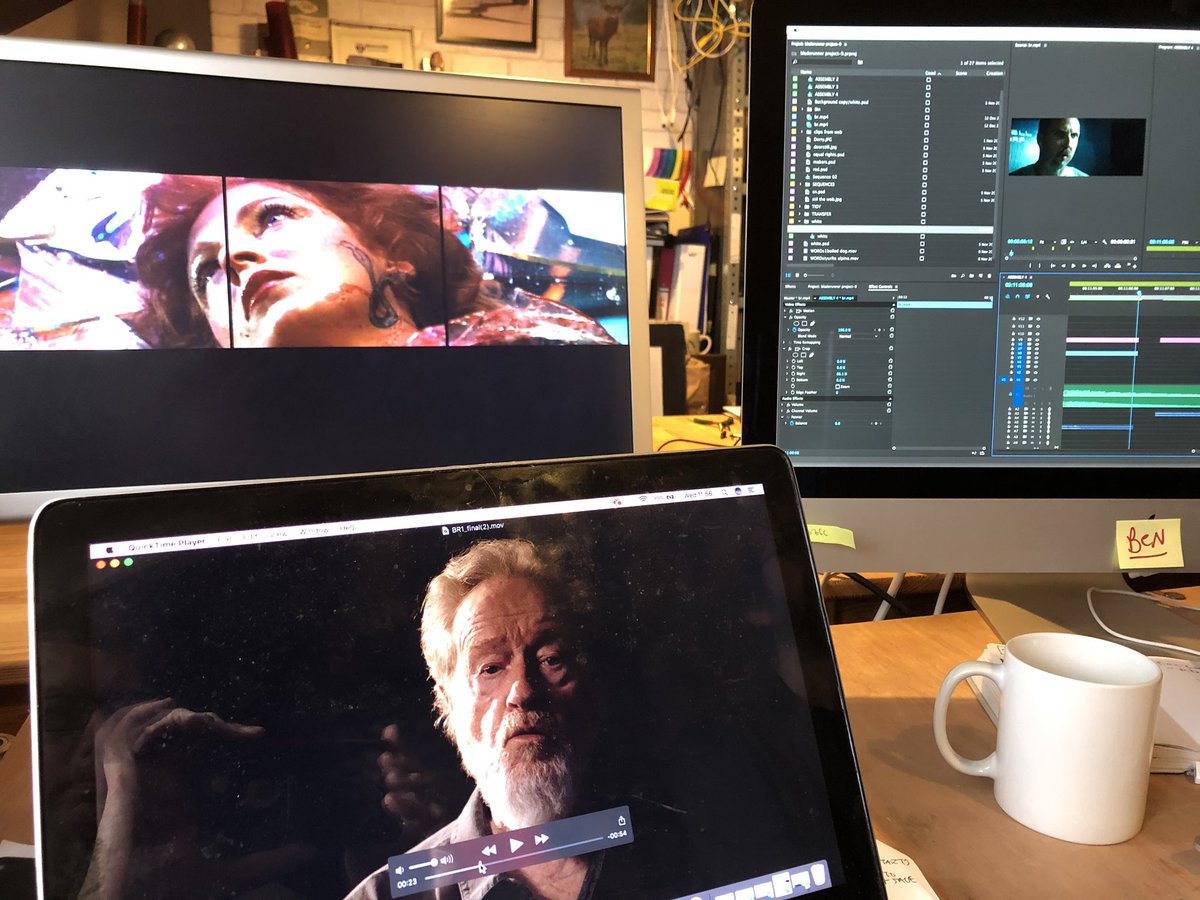Expand the TIDY folder

coord(799,207)
